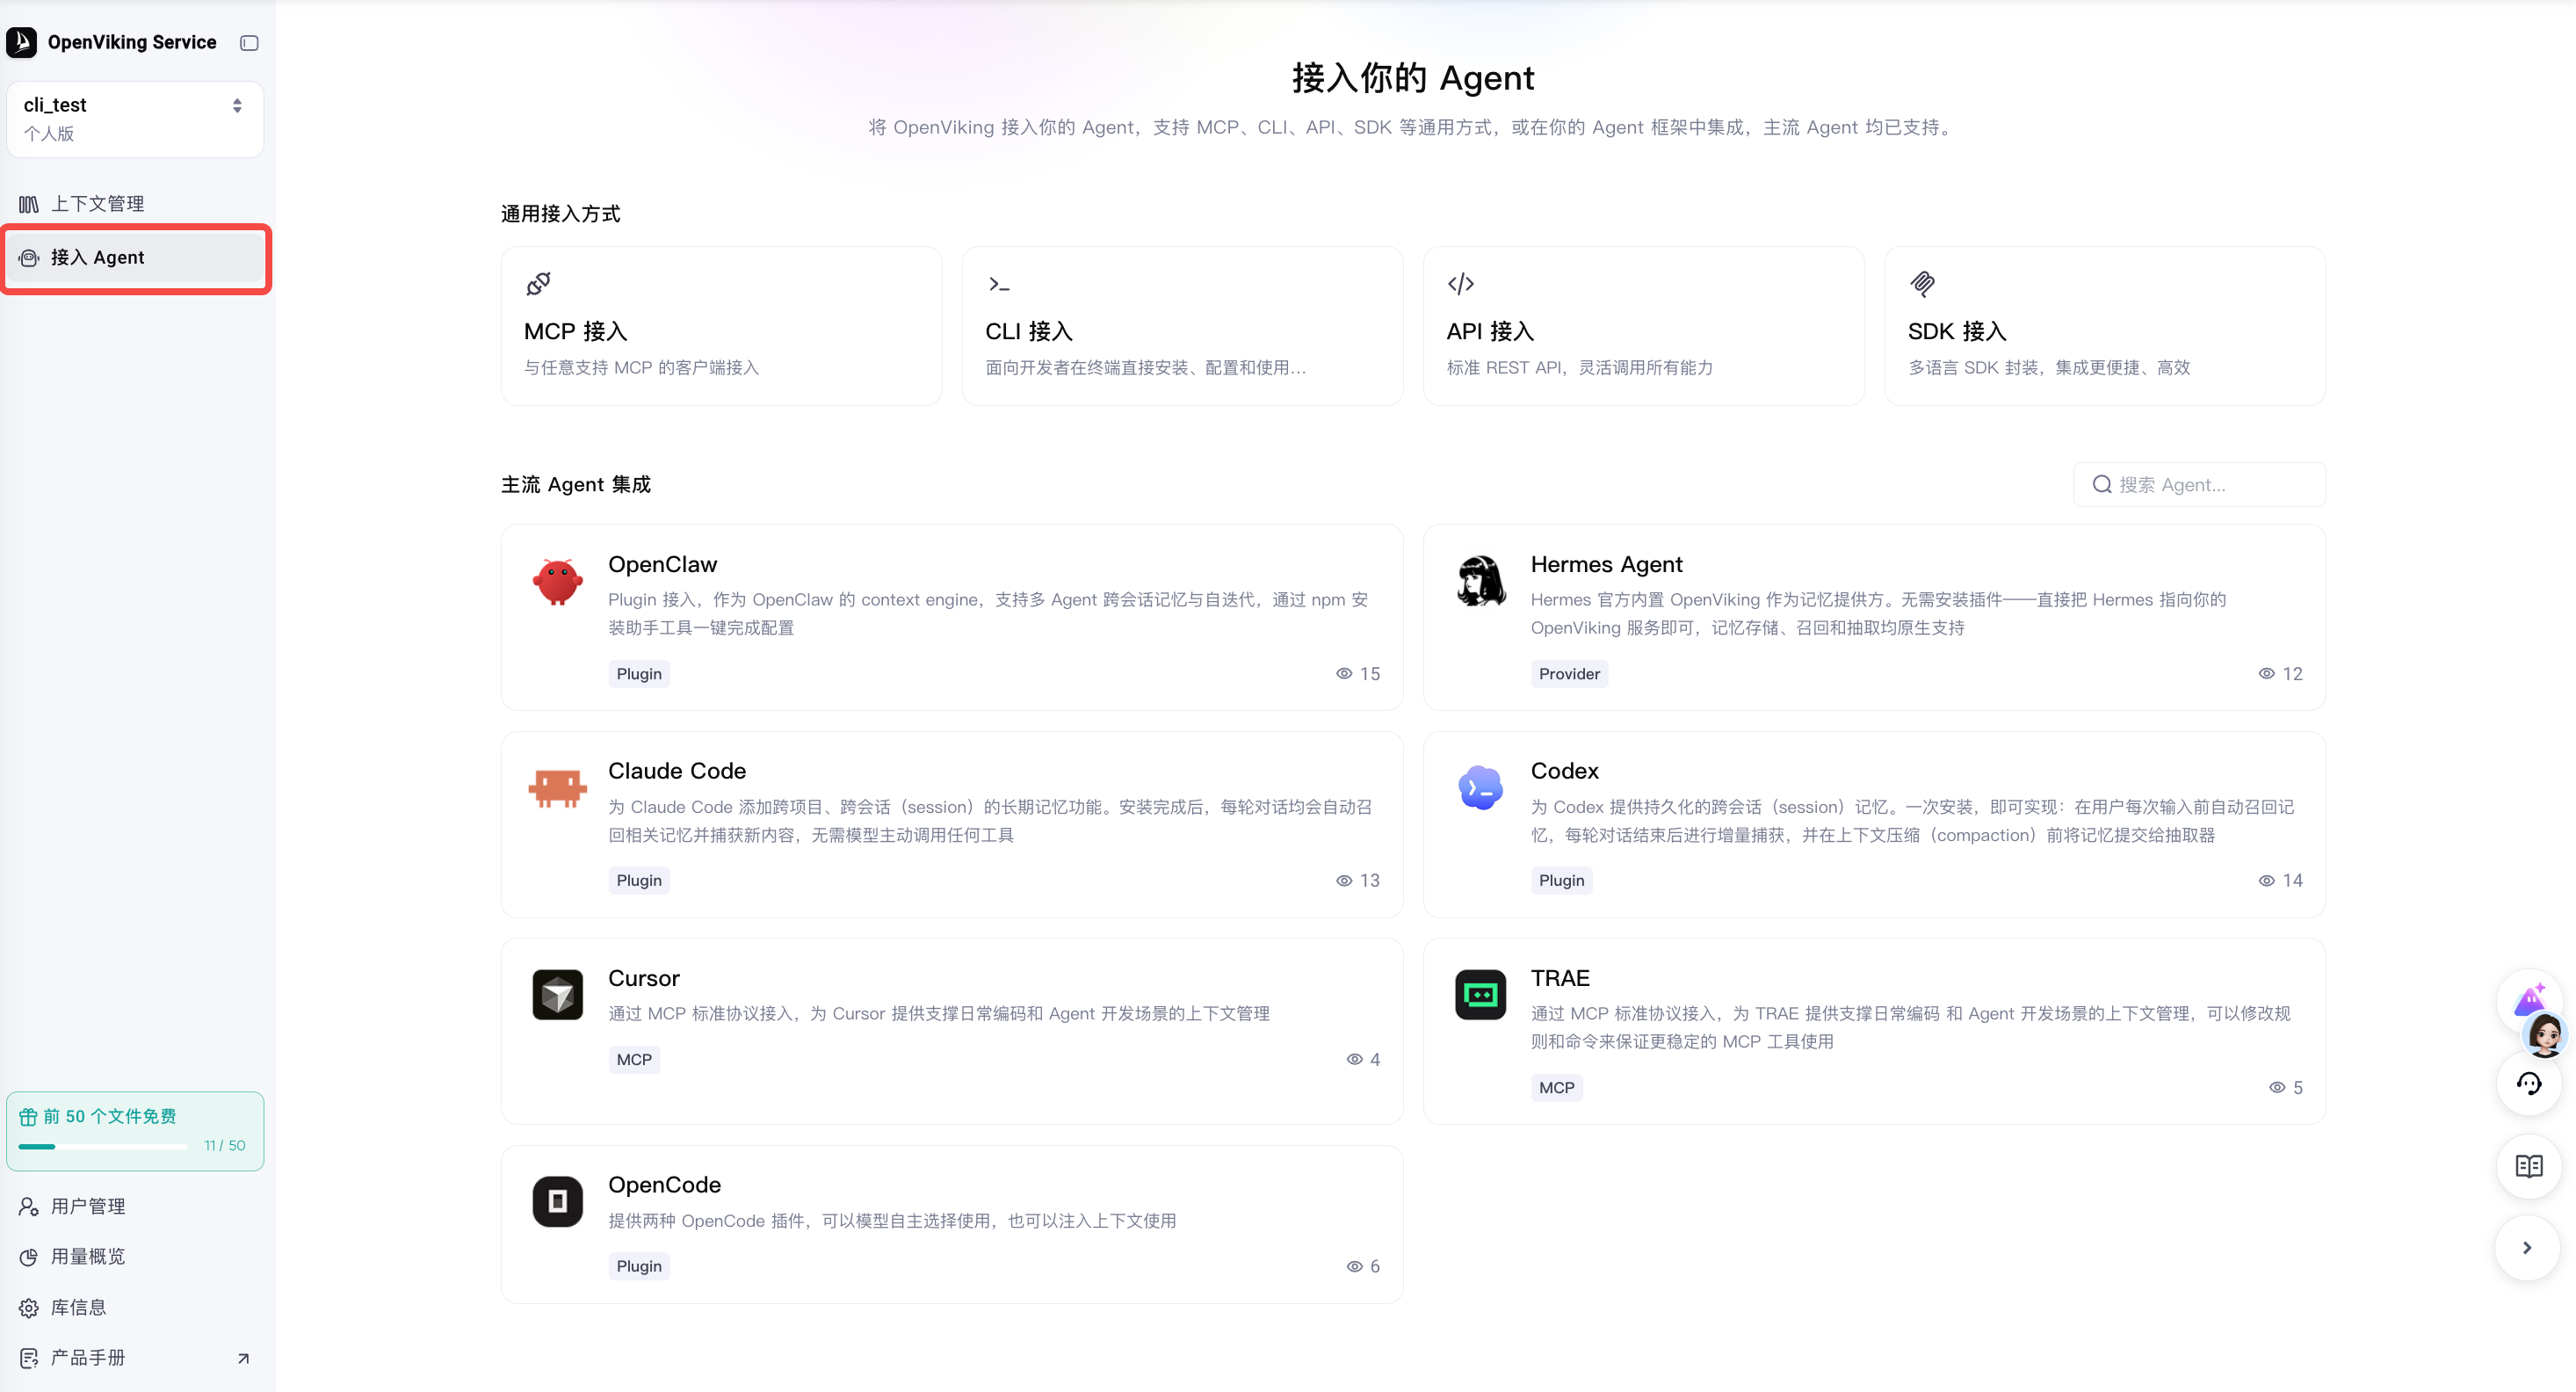Open the TRAE integration title
Image resolution: width=2576 pixels, height=1392 pixels.
point(1560,978)
